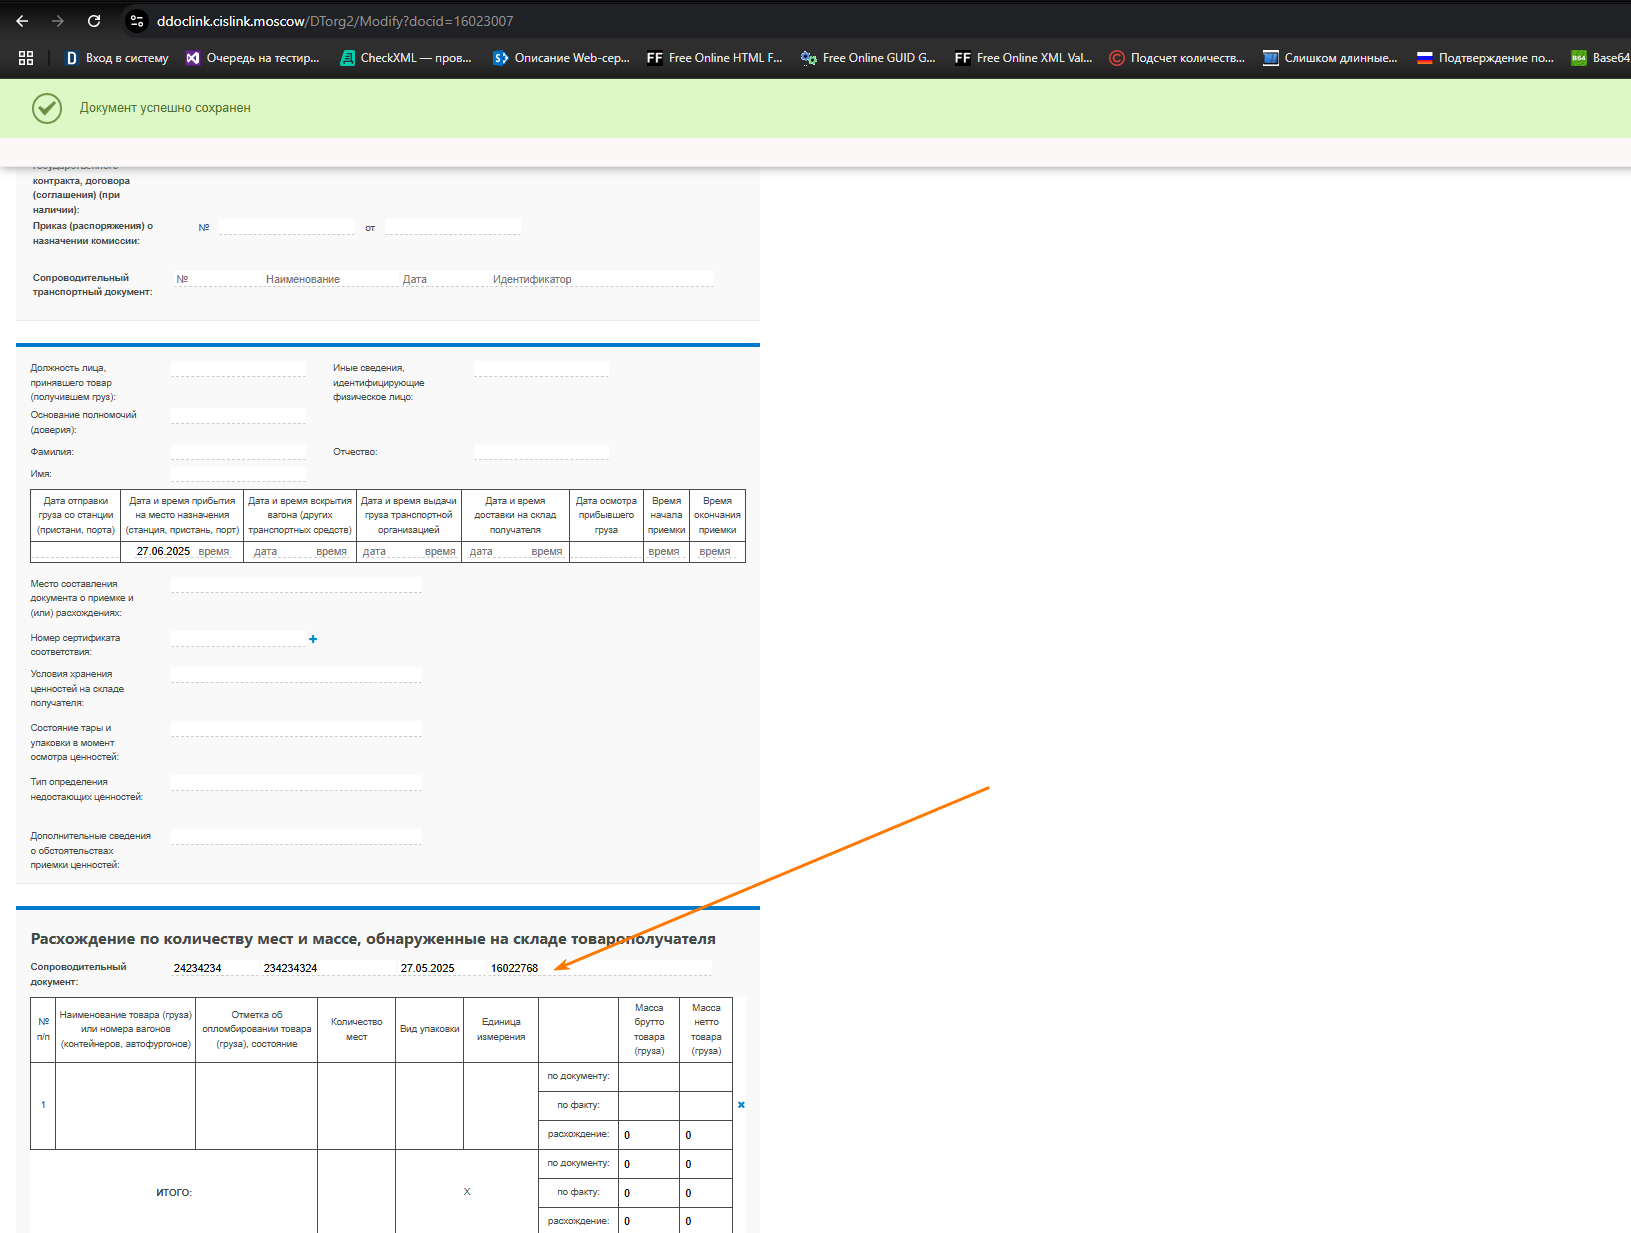Screen dimensions: 1631x1233
Task: Open the Base64 bookmark
Action: pyautogui.click(x=1601, y=58)
